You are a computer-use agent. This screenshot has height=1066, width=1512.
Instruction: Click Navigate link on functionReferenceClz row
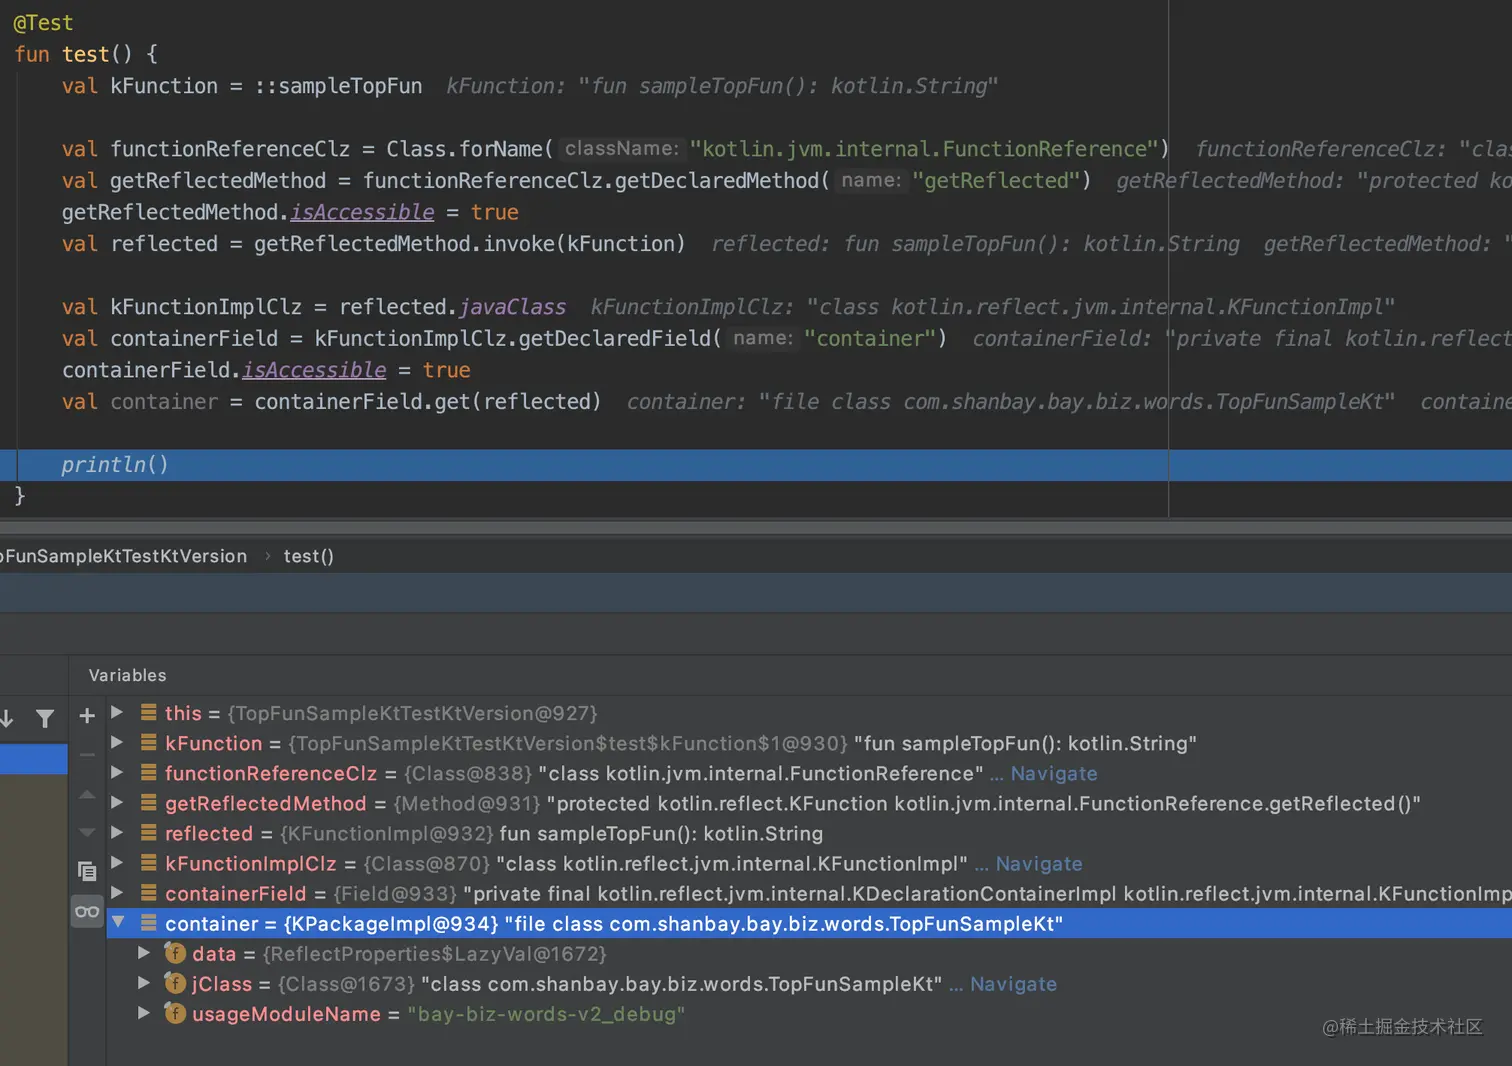pos(1054,773)
